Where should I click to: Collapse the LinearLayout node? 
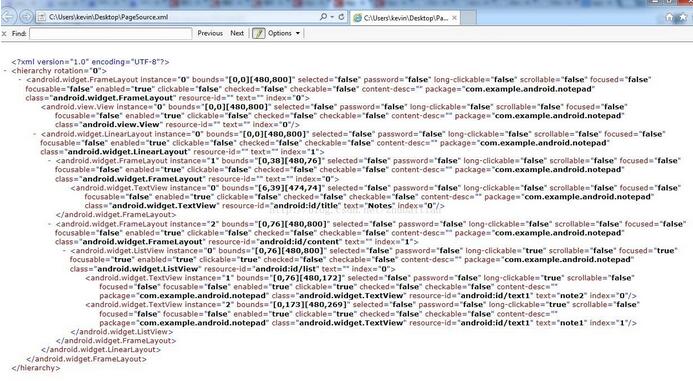point(34,133)
